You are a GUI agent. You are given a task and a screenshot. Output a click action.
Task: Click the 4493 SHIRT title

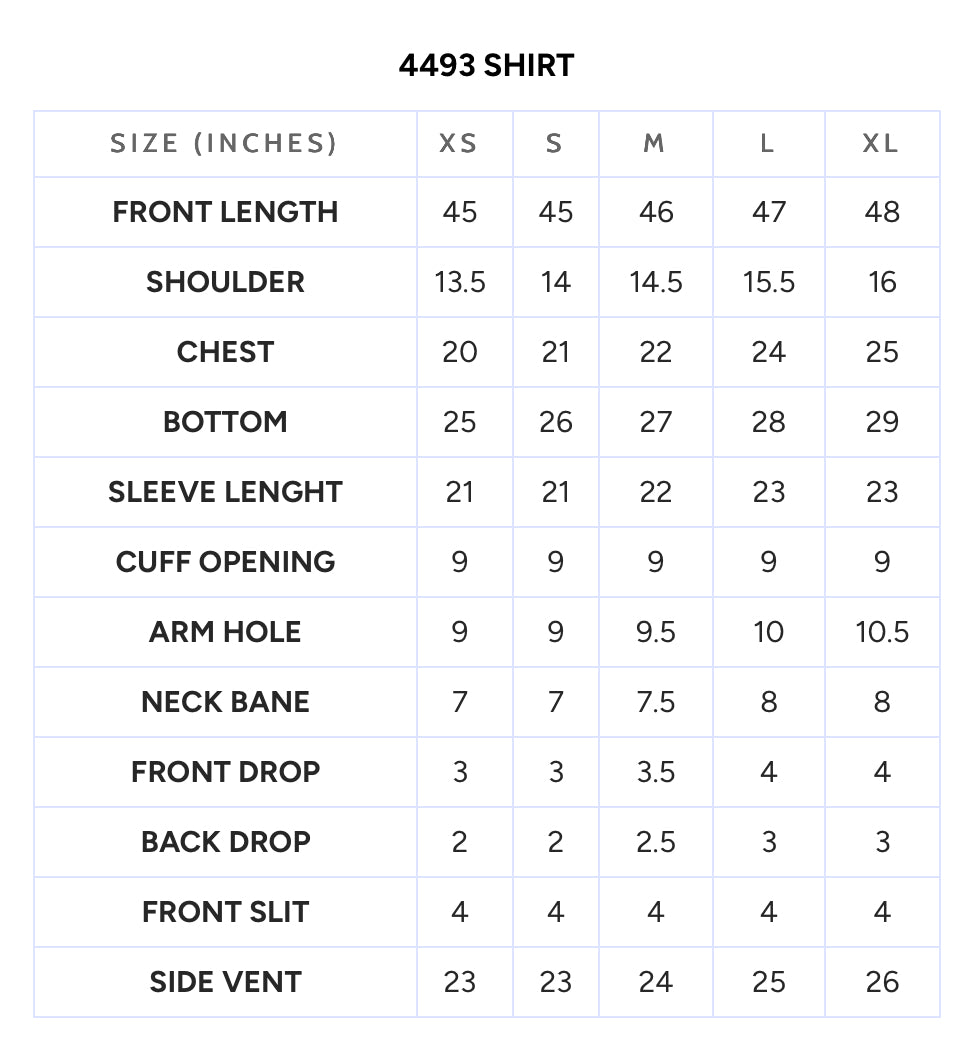[486, 65]
